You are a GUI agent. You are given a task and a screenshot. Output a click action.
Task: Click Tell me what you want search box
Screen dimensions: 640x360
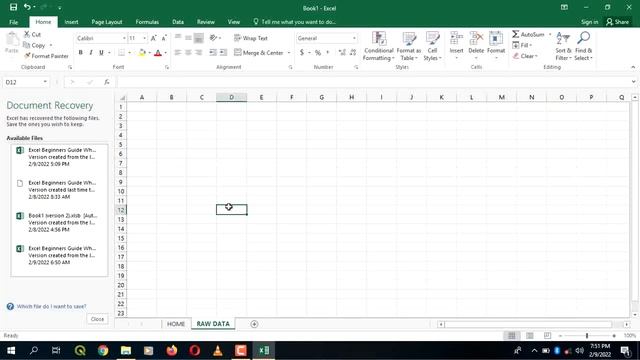pos(295,22)
